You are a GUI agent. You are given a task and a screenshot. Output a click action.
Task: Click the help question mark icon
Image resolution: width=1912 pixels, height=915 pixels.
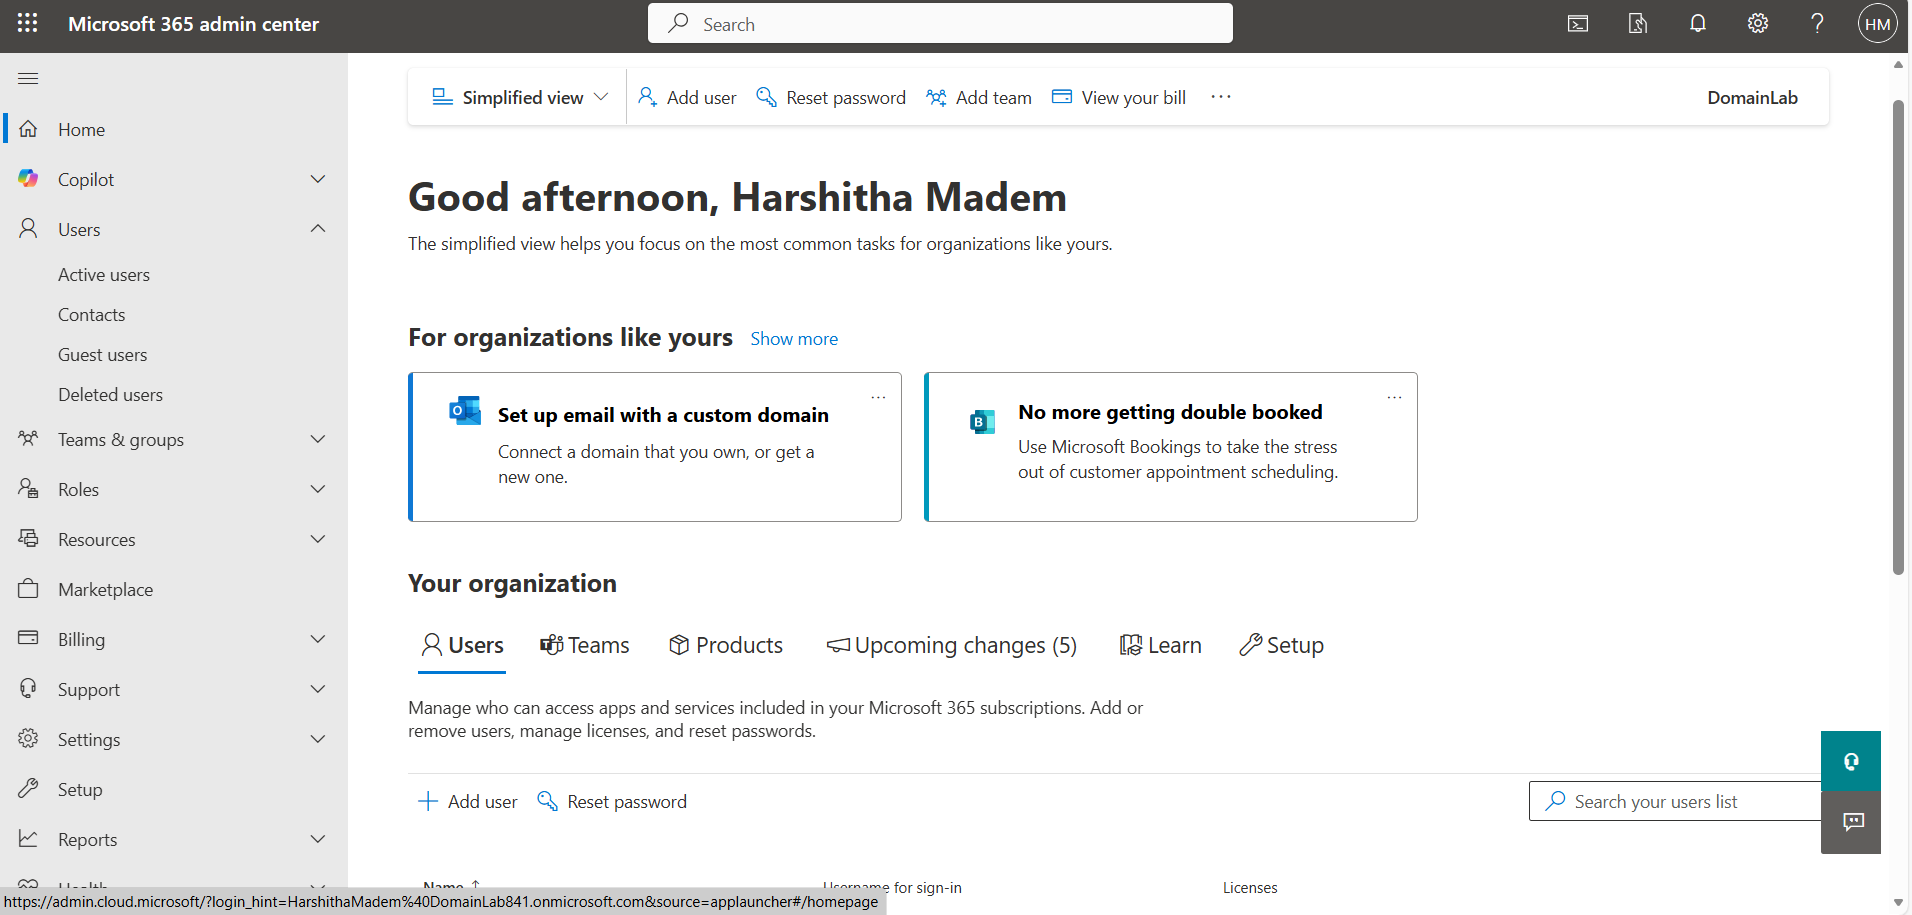click(1817, 24)
